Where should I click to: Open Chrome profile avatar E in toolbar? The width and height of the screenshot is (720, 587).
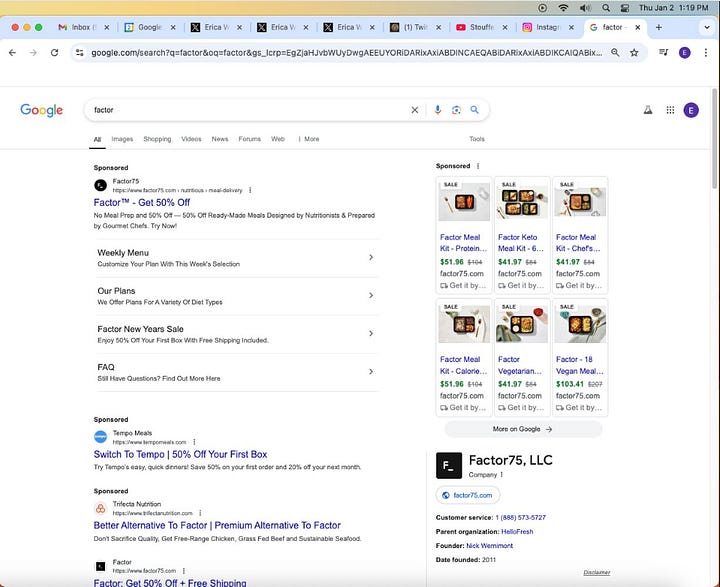(685, 53)
